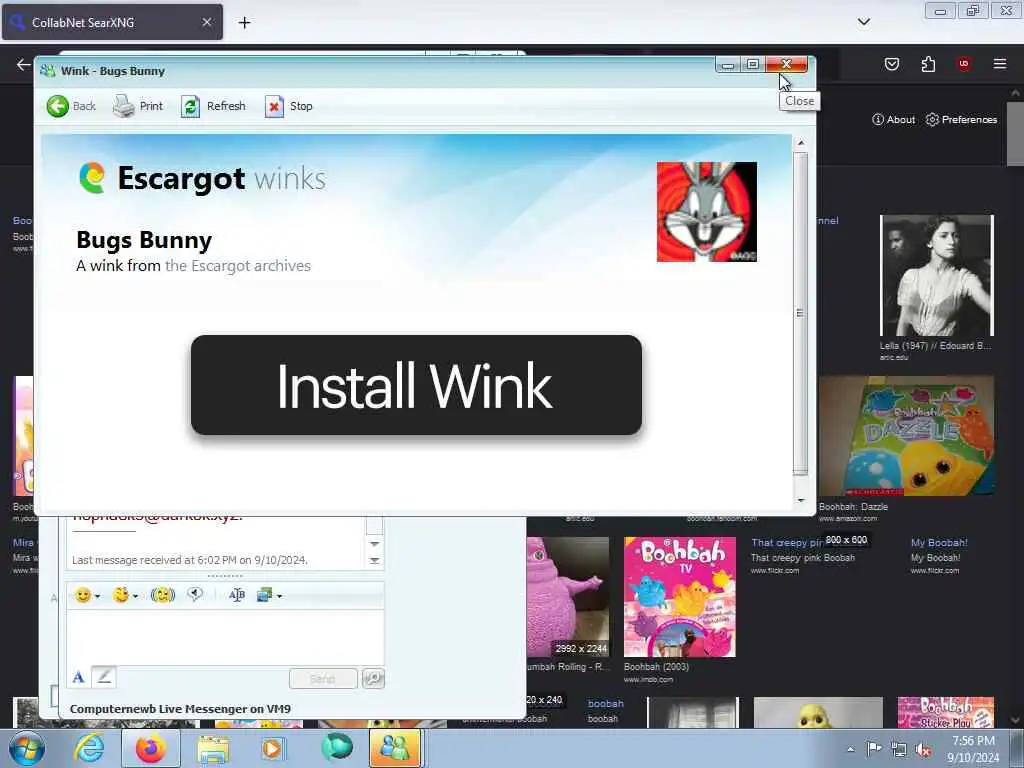Expand the winks dropdown arrow in Messenger
This screenshot has height=768, width=1024.
(135, 596)
